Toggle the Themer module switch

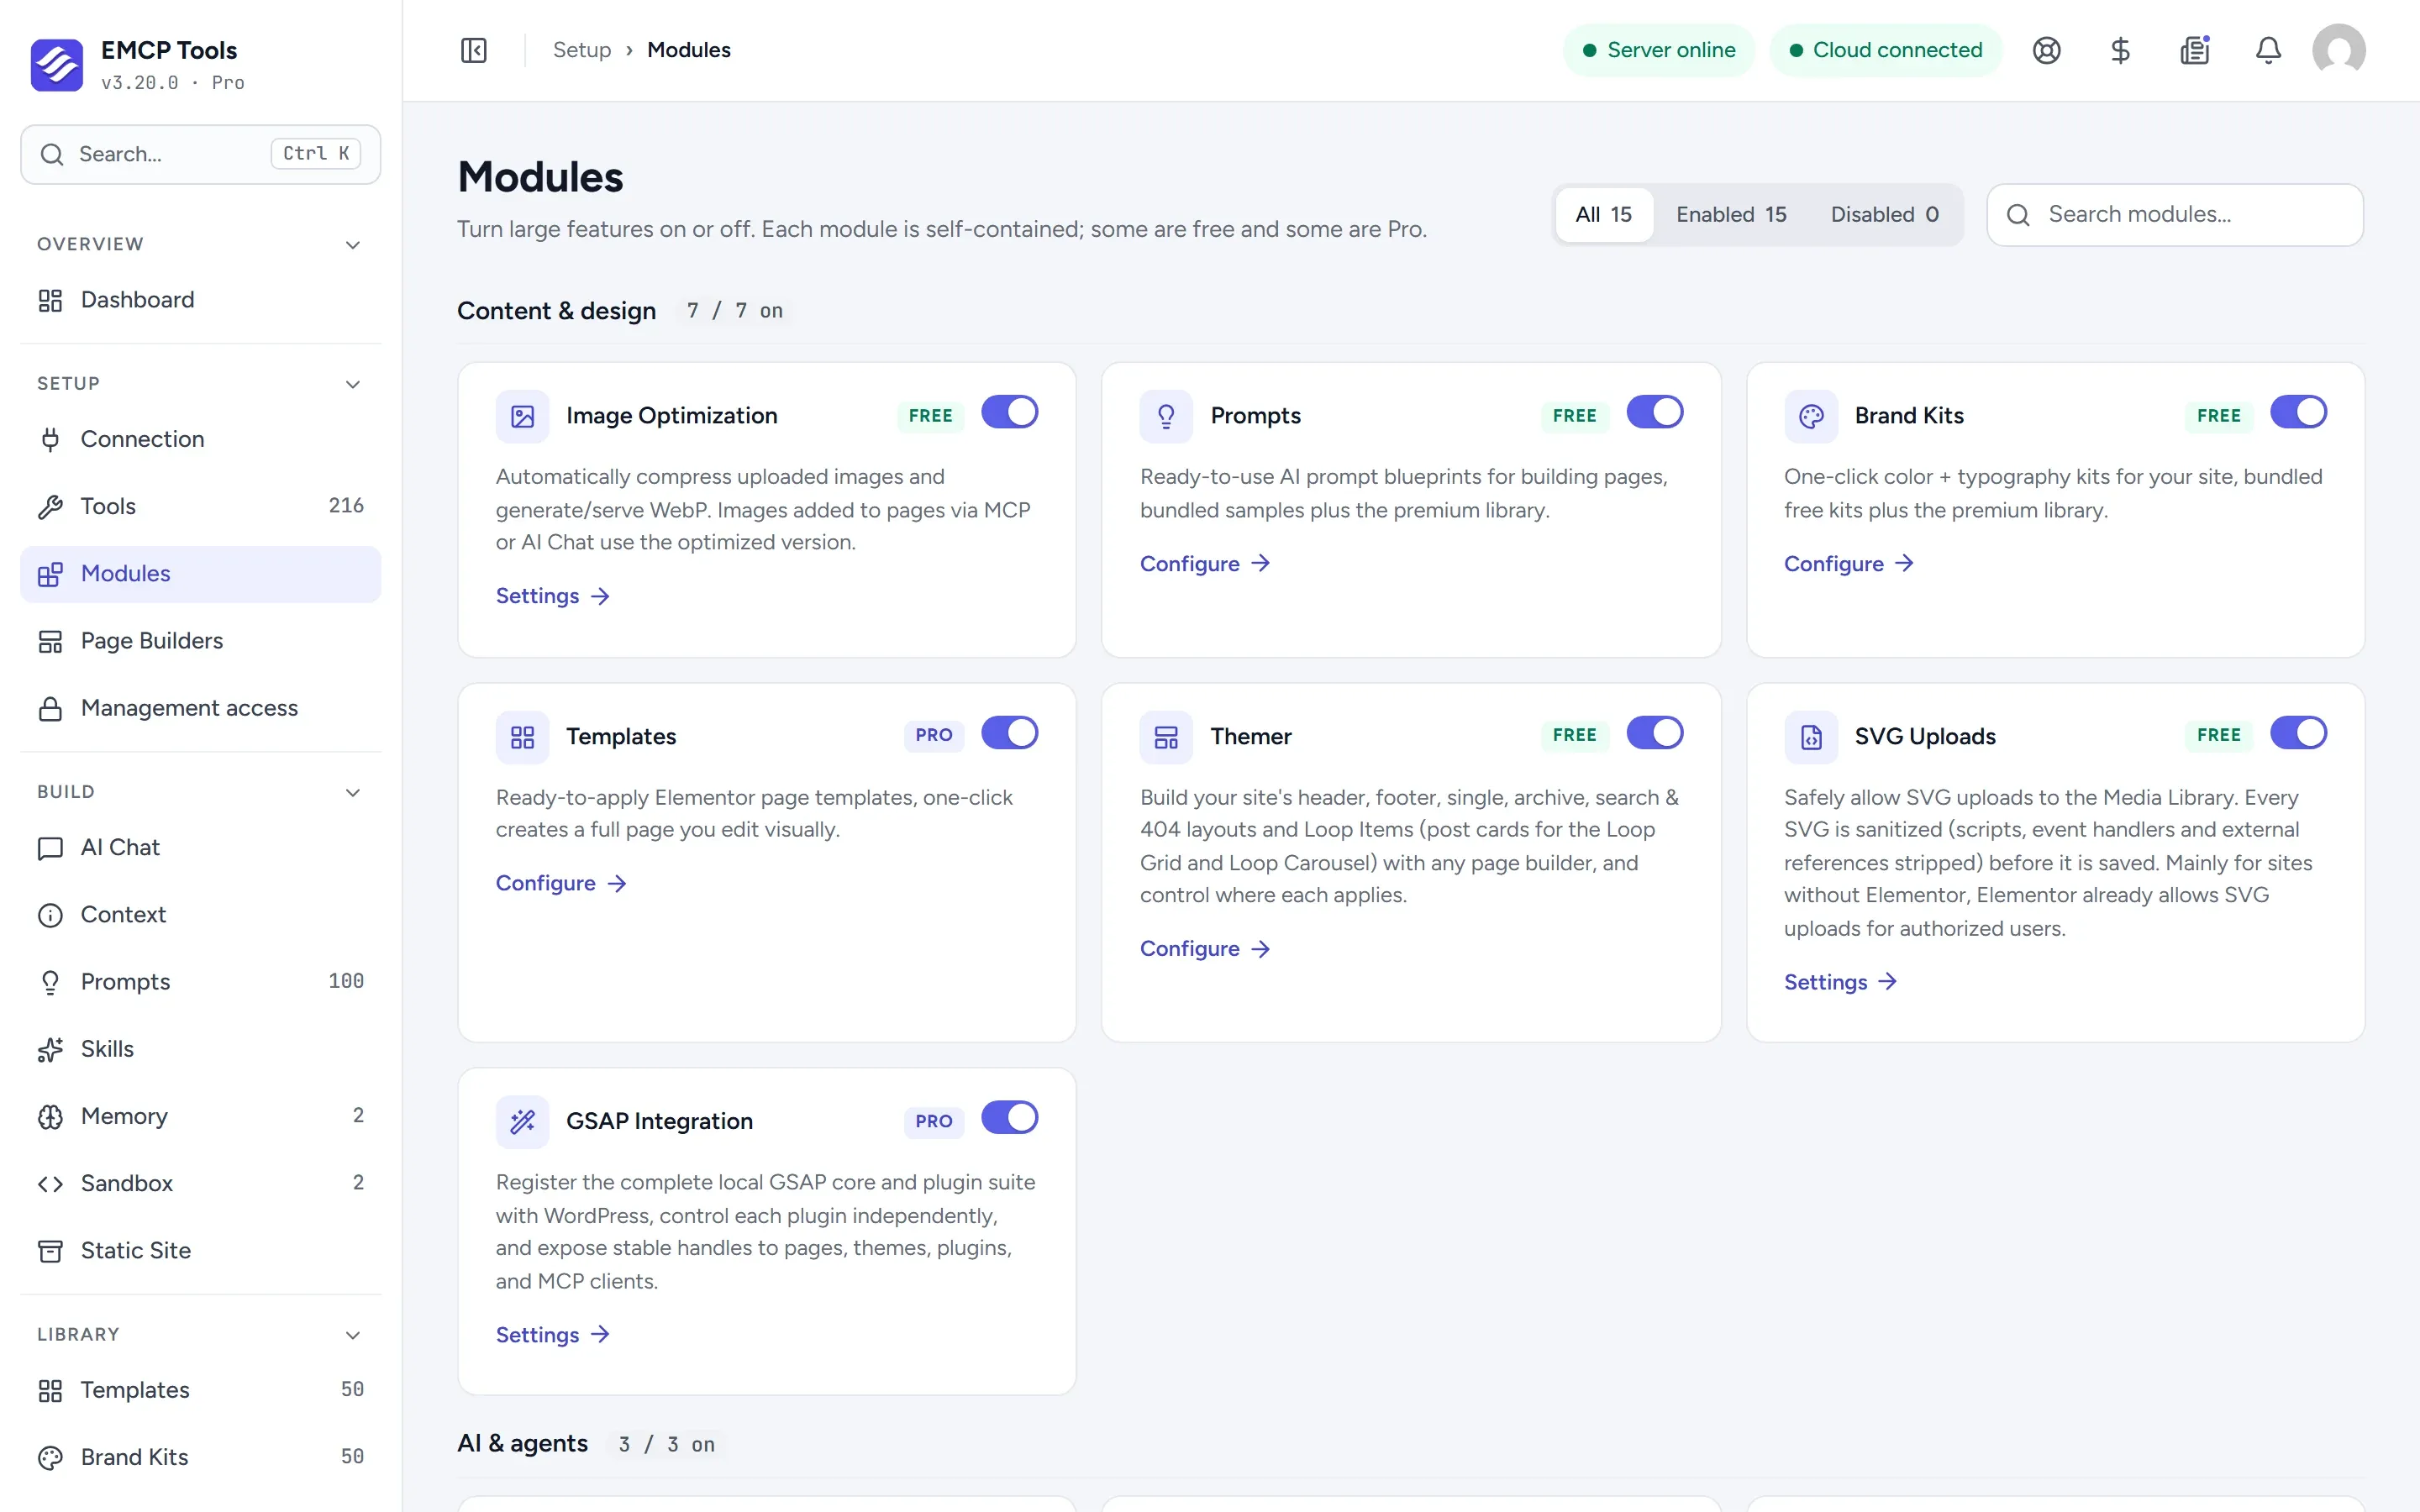point(1654,733)
